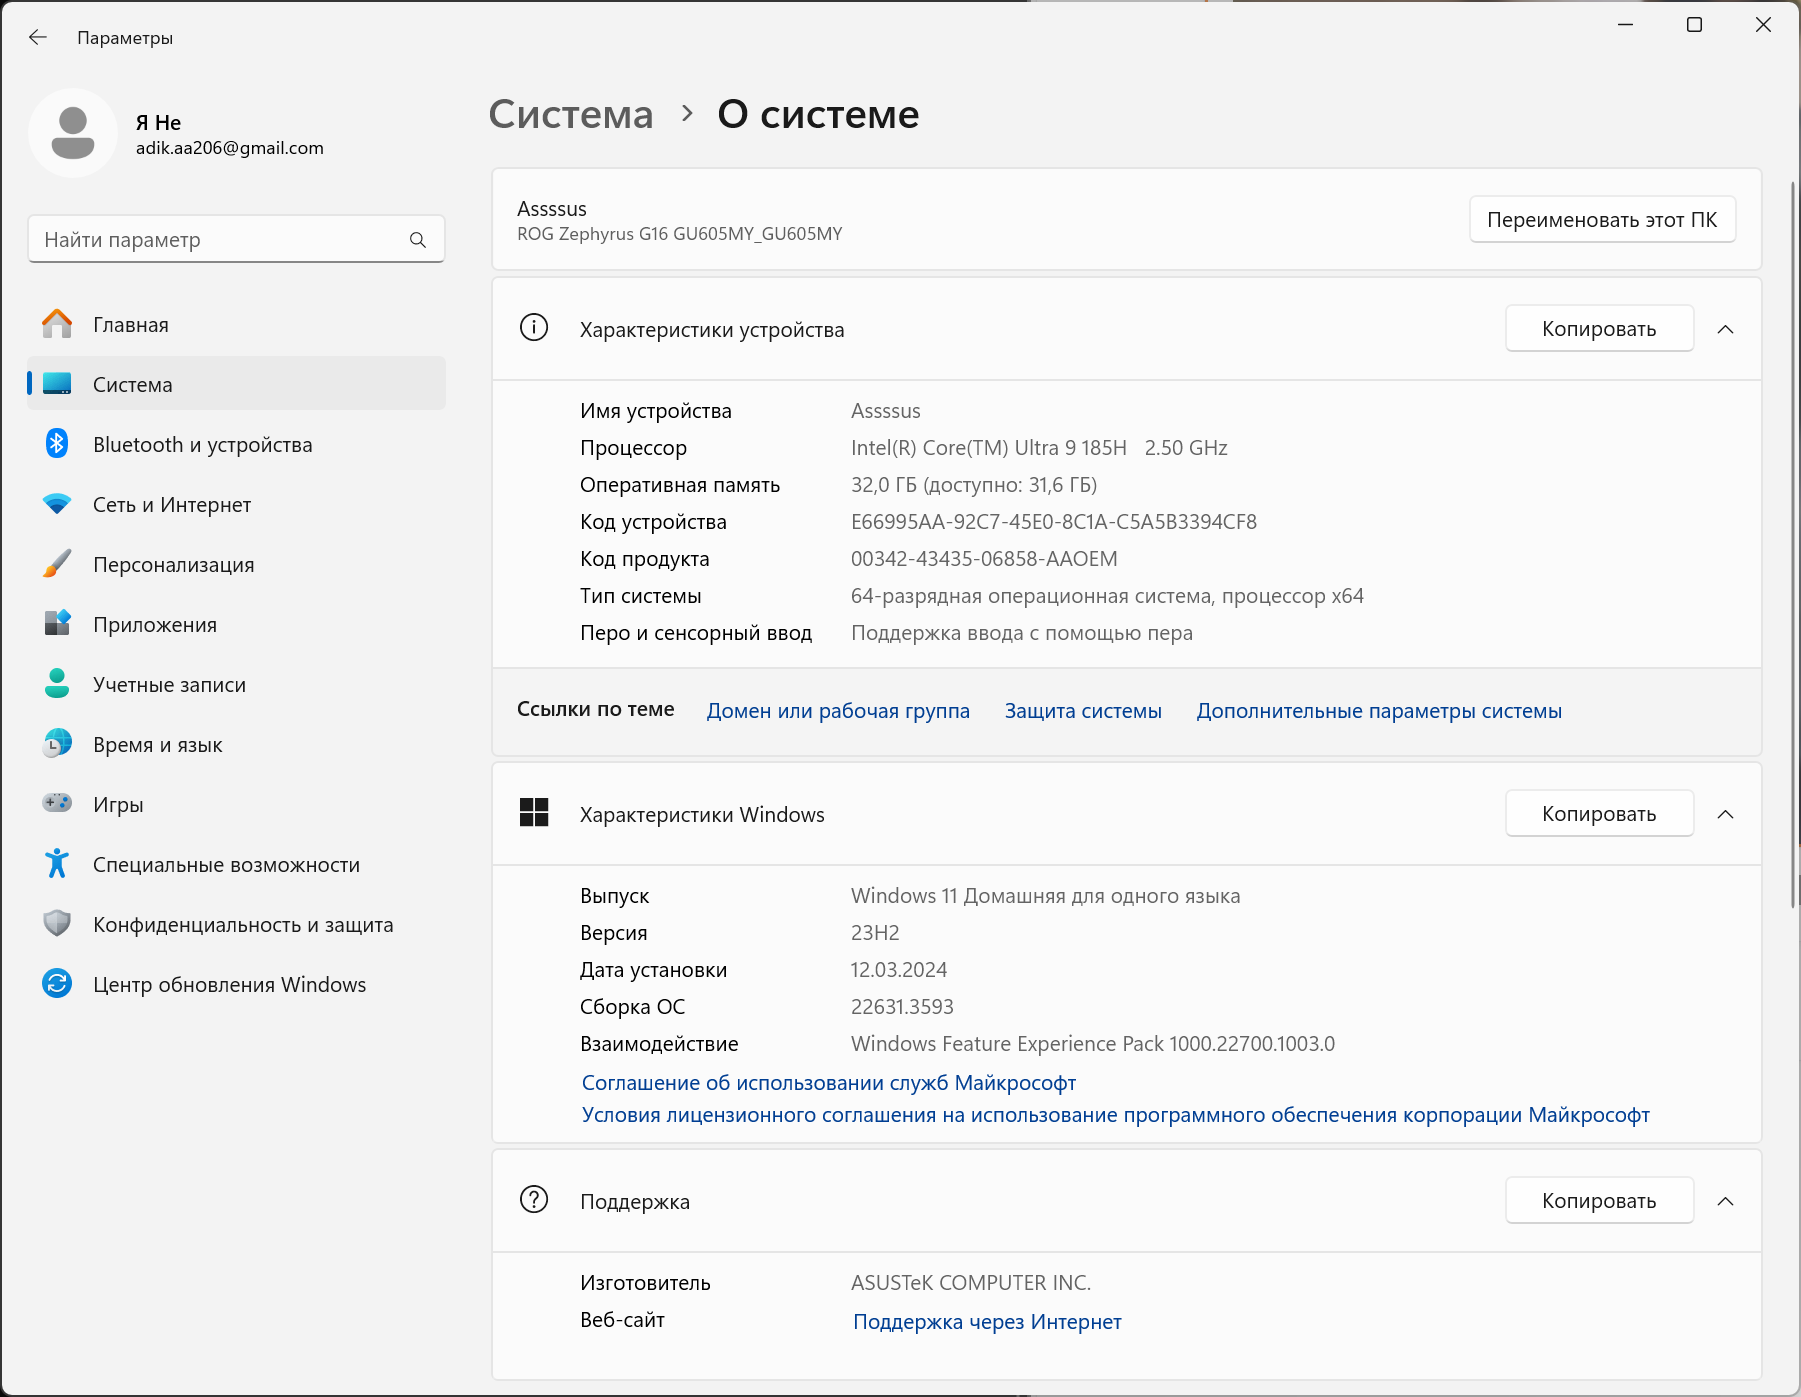Open Специальные возможности settings

click(x=236, y=864)
